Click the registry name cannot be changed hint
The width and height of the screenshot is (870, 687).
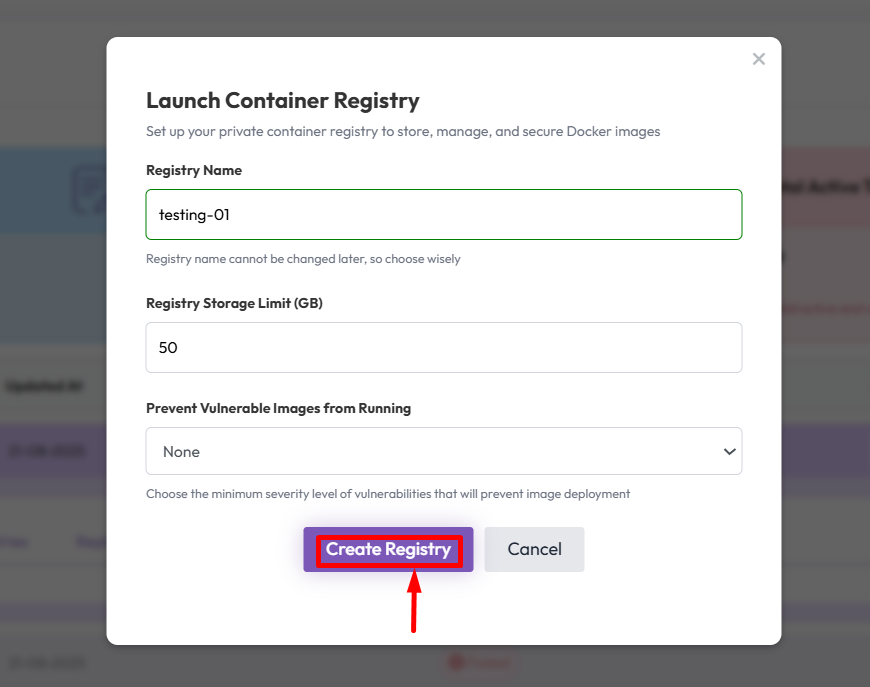[303, 259]
